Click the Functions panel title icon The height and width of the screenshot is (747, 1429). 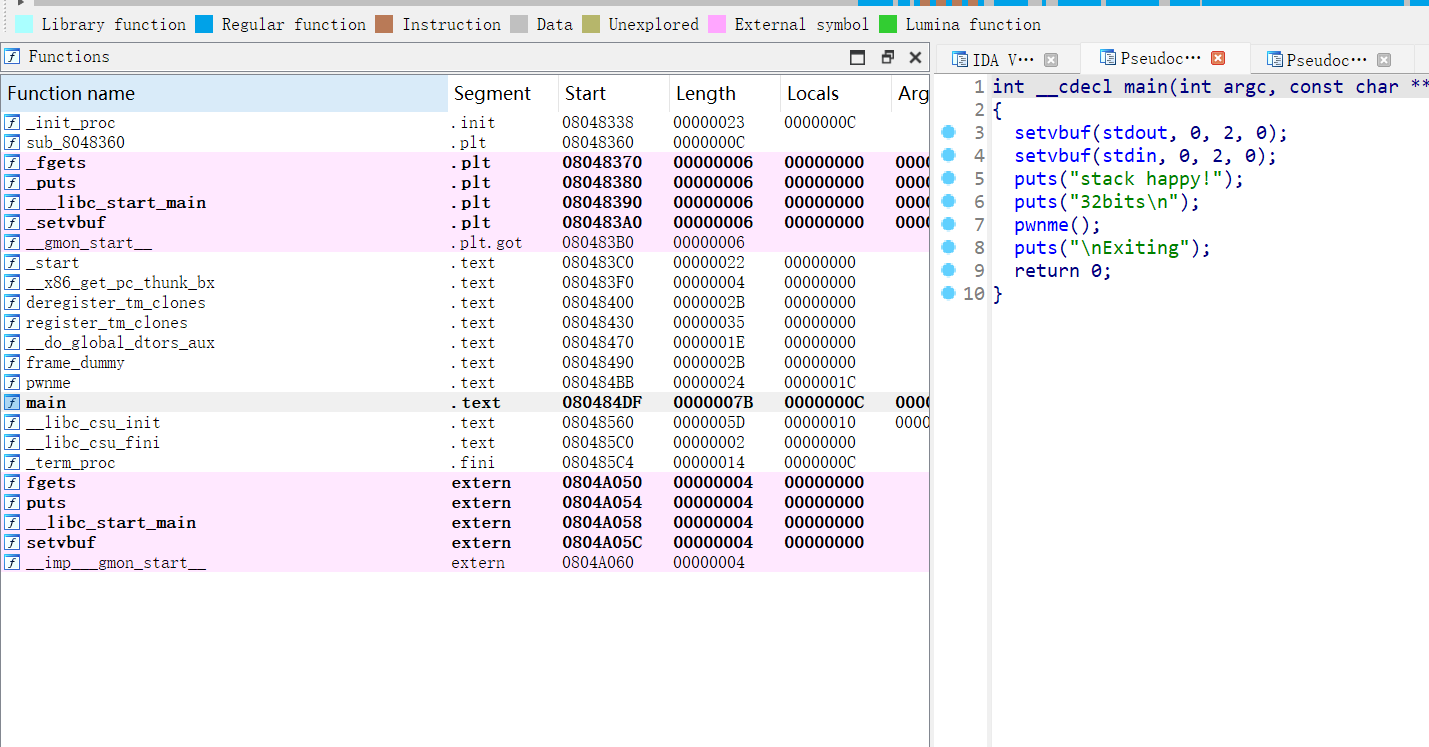(x=13, y=57)
